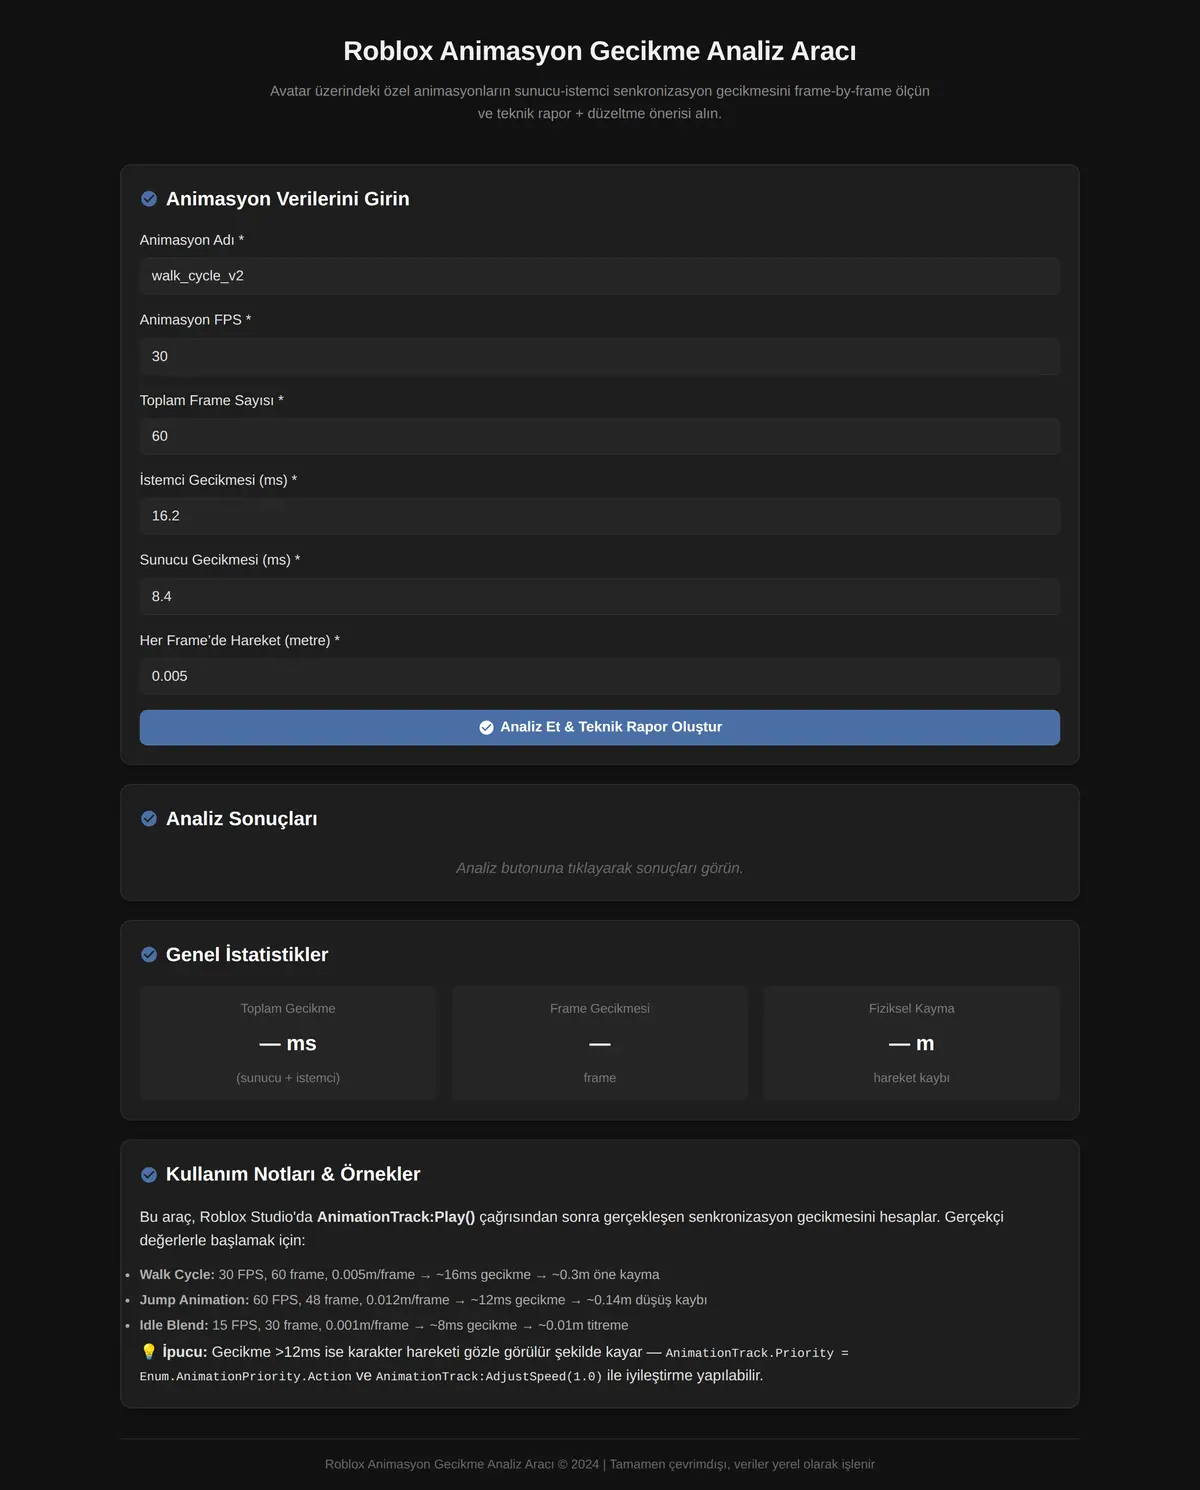The height and width of the screenshot is (1490, 1200).
Task: Edit the İstemci Gecikmesi (ms) value
Action: [x=600, y=516]
